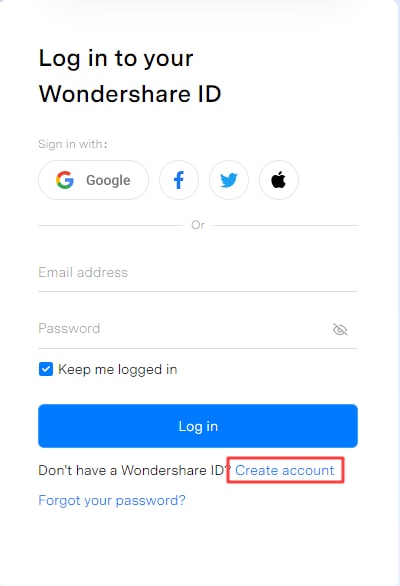Click the divider line left of "Or"

point(110,225)
